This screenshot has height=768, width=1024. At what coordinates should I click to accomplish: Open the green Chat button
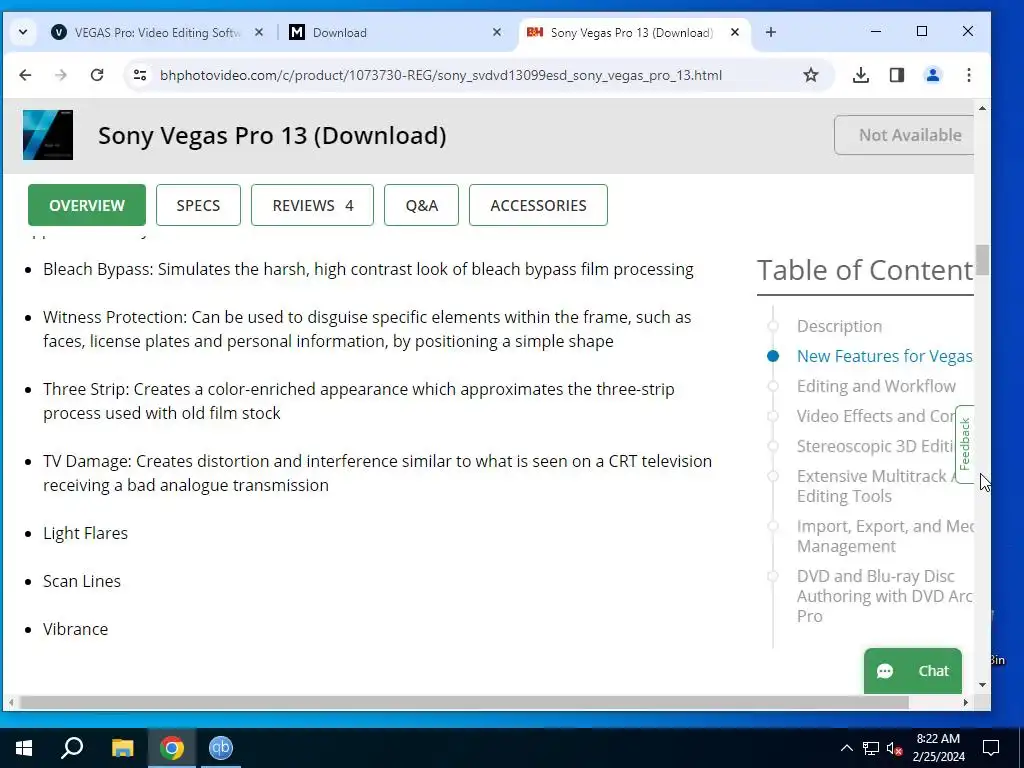[912, 671]
